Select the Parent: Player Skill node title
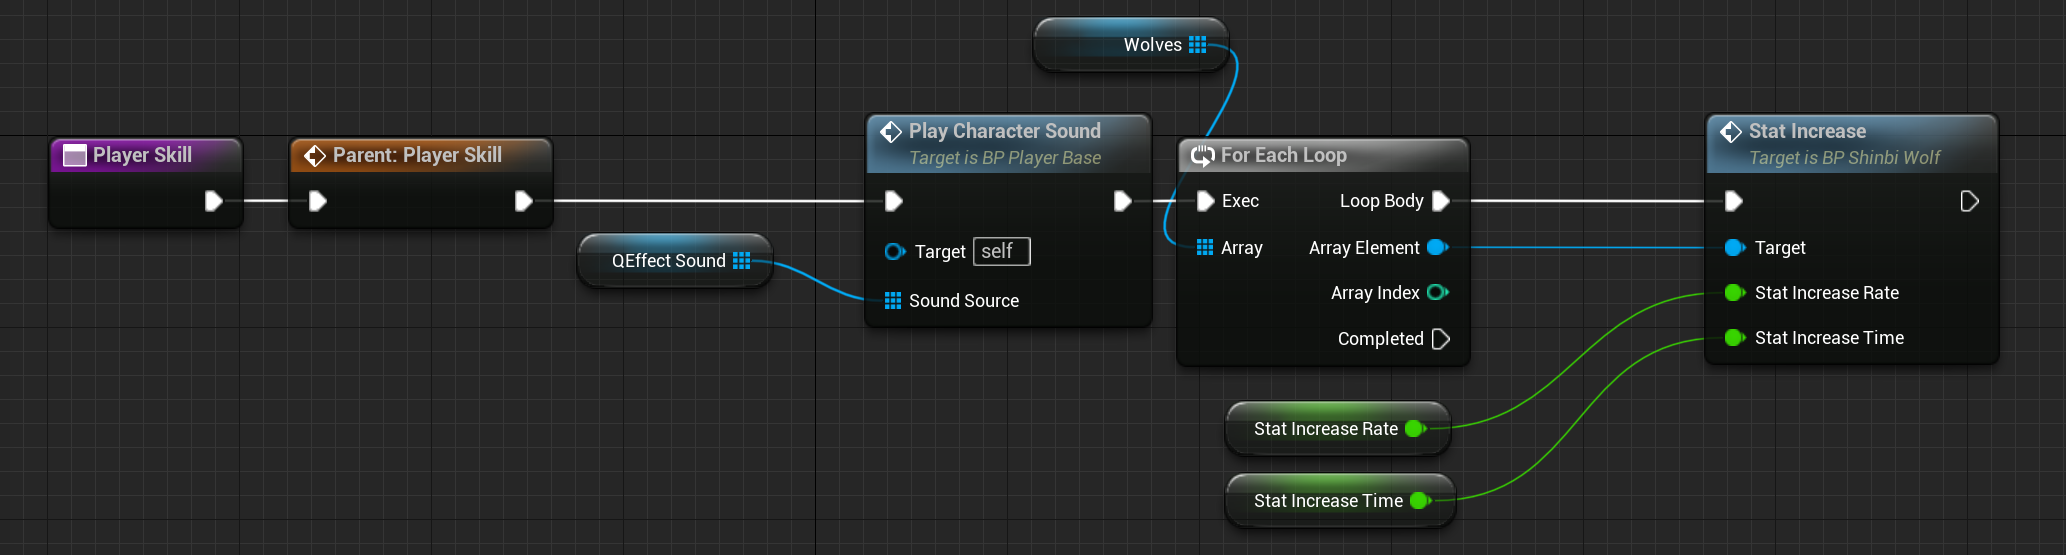 point(417,155)
